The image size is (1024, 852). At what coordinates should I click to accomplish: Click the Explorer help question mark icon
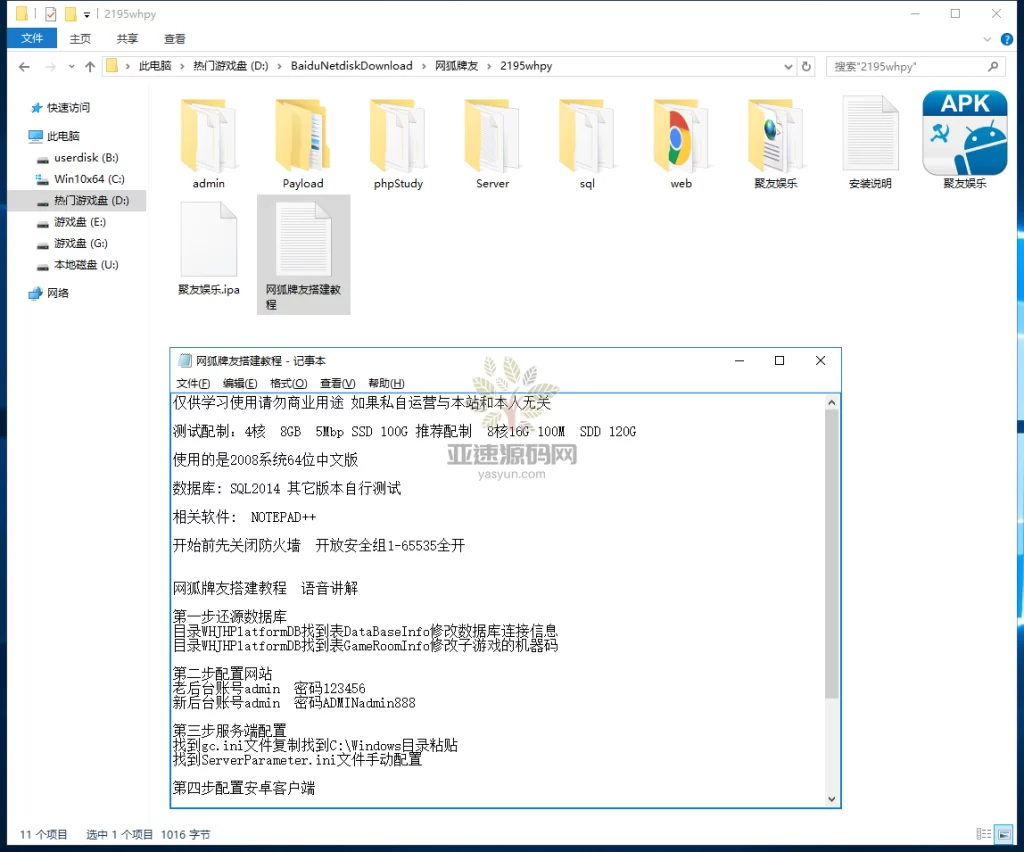click(x=1006, y=38)
